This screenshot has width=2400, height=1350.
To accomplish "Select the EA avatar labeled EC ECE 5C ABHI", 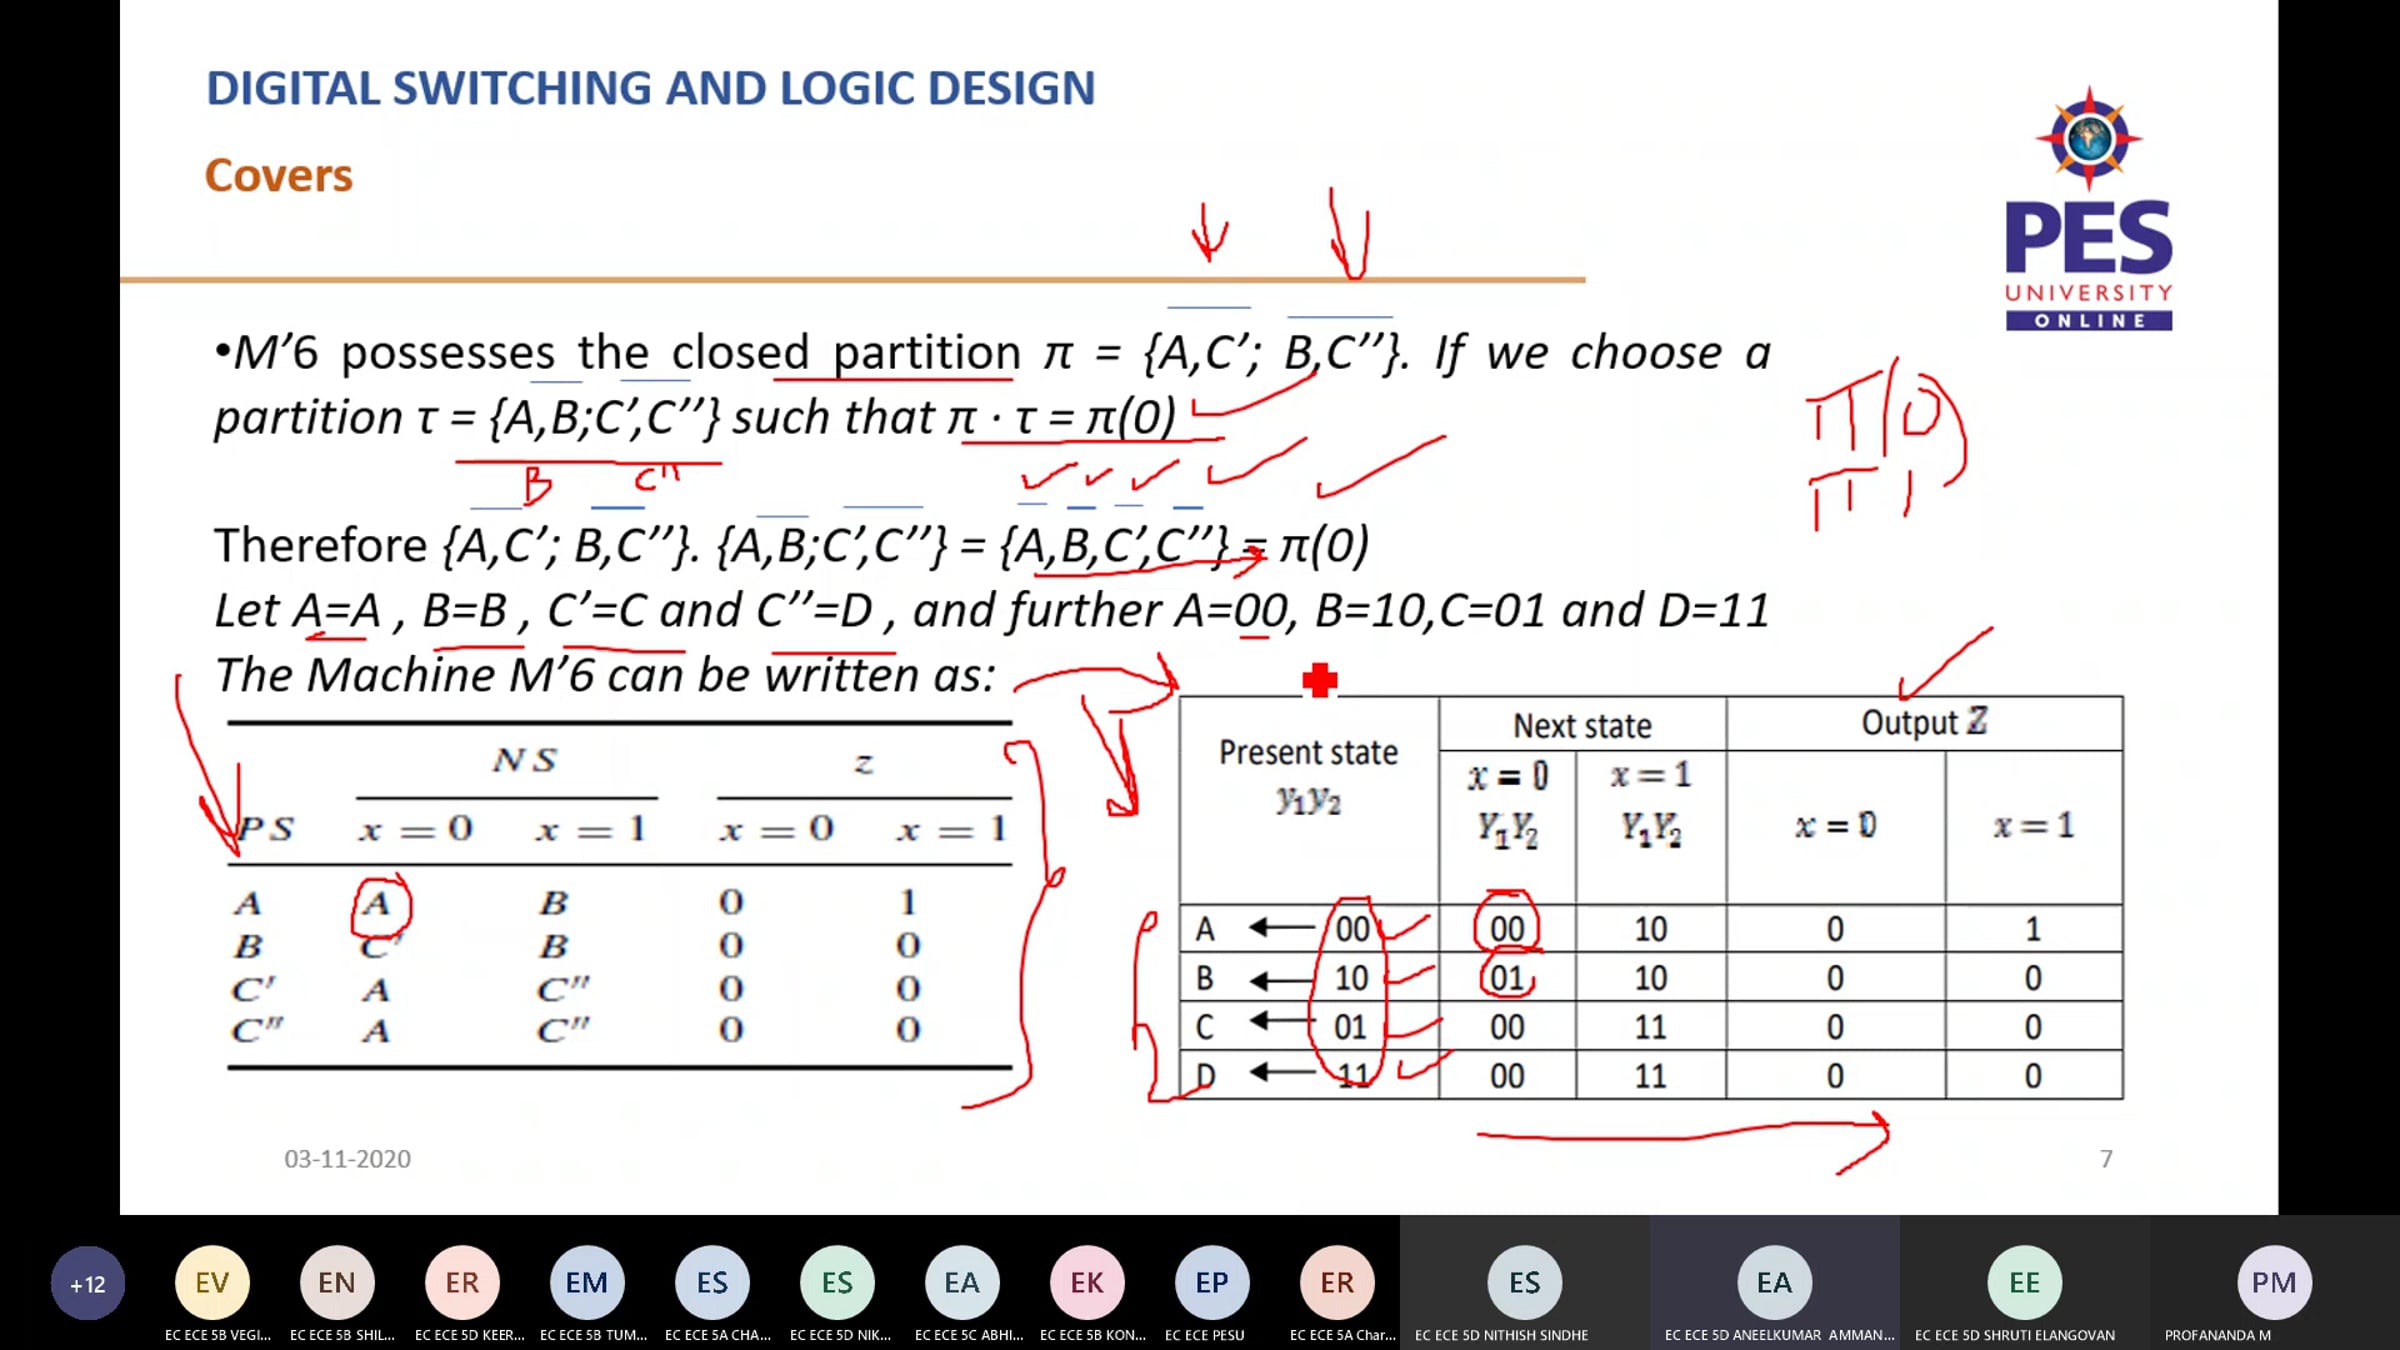I will [x=962, y=1283].
